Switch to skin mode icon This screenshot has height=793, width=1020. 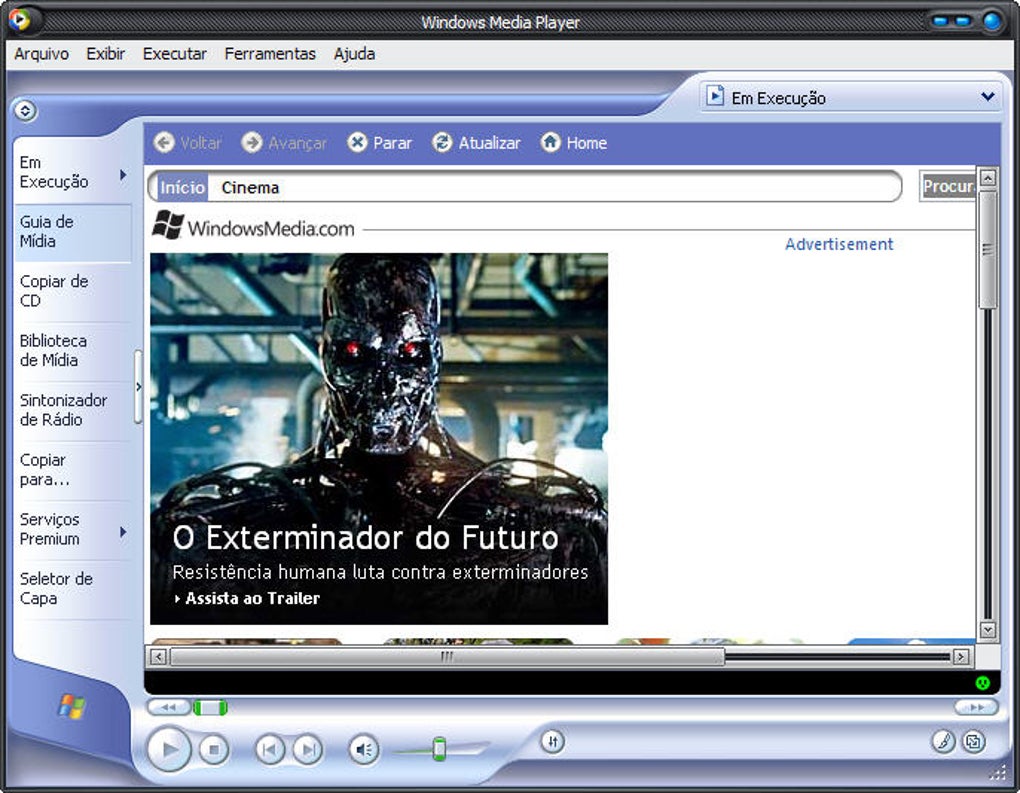pyautogui.click(x=974, y=741)
